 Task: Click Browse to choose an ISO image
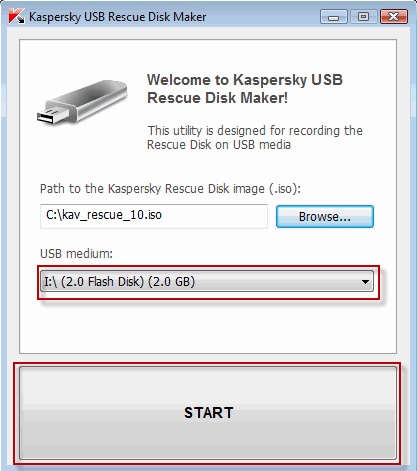point(325,217)
